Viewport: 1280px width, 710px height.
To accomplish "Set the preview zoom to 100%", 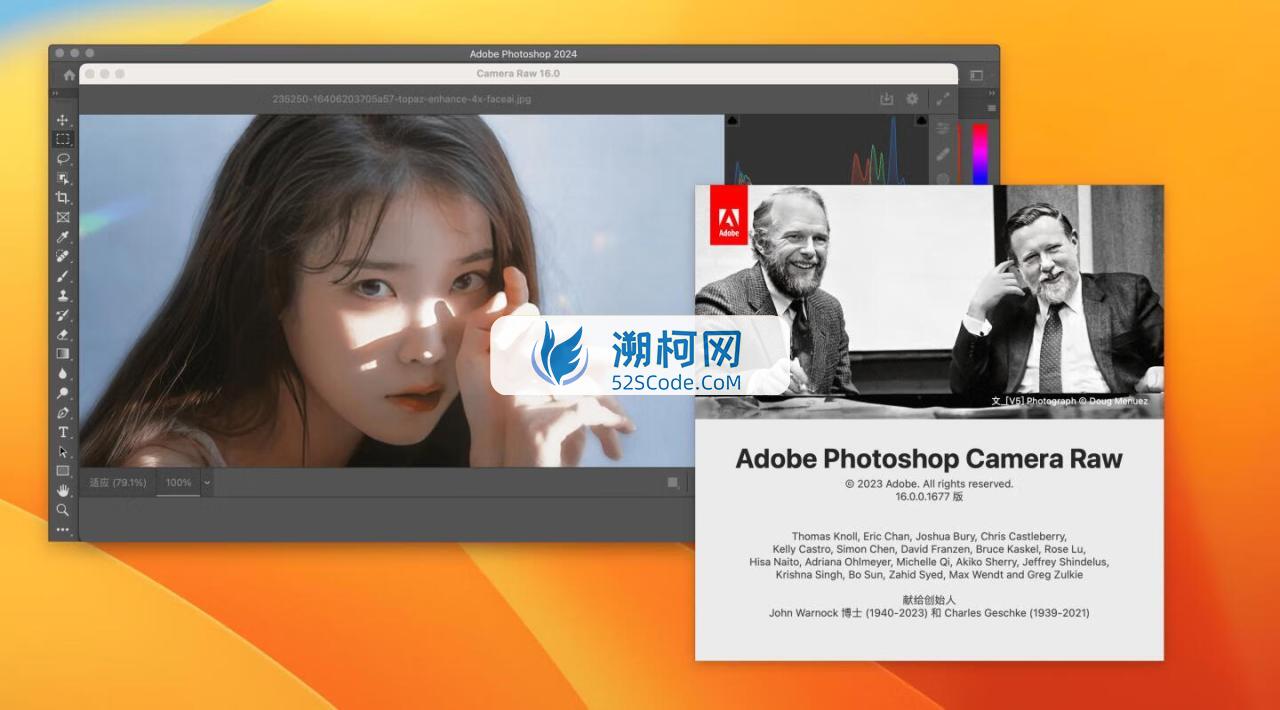I will click(x=178, y=482).
